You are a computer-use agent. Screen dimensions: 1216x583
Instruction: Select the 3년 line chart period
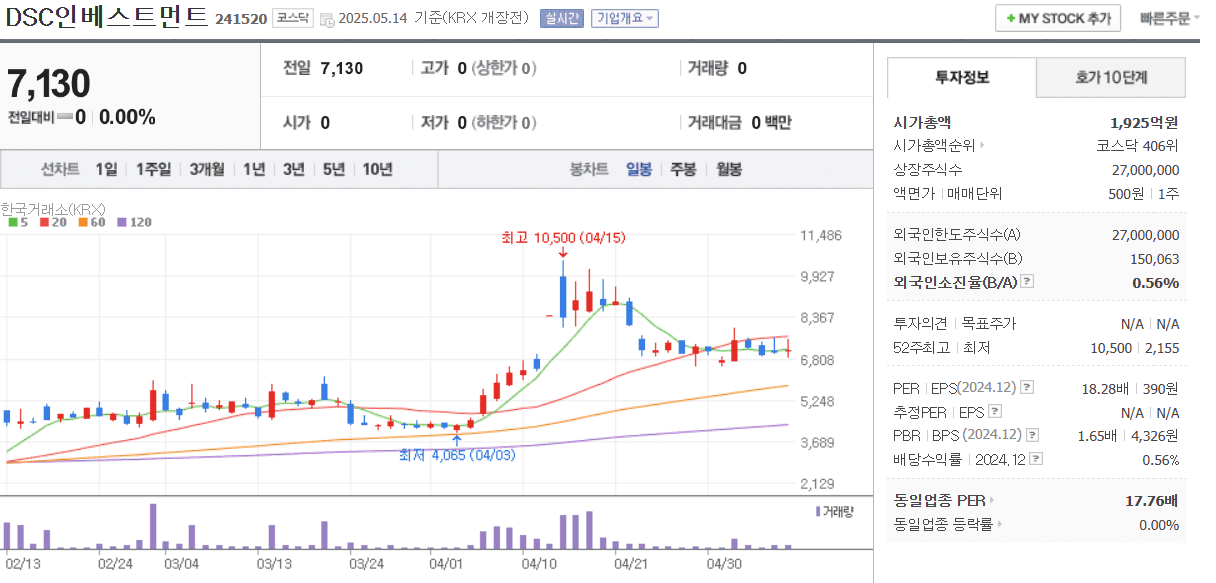click(293, 169)
